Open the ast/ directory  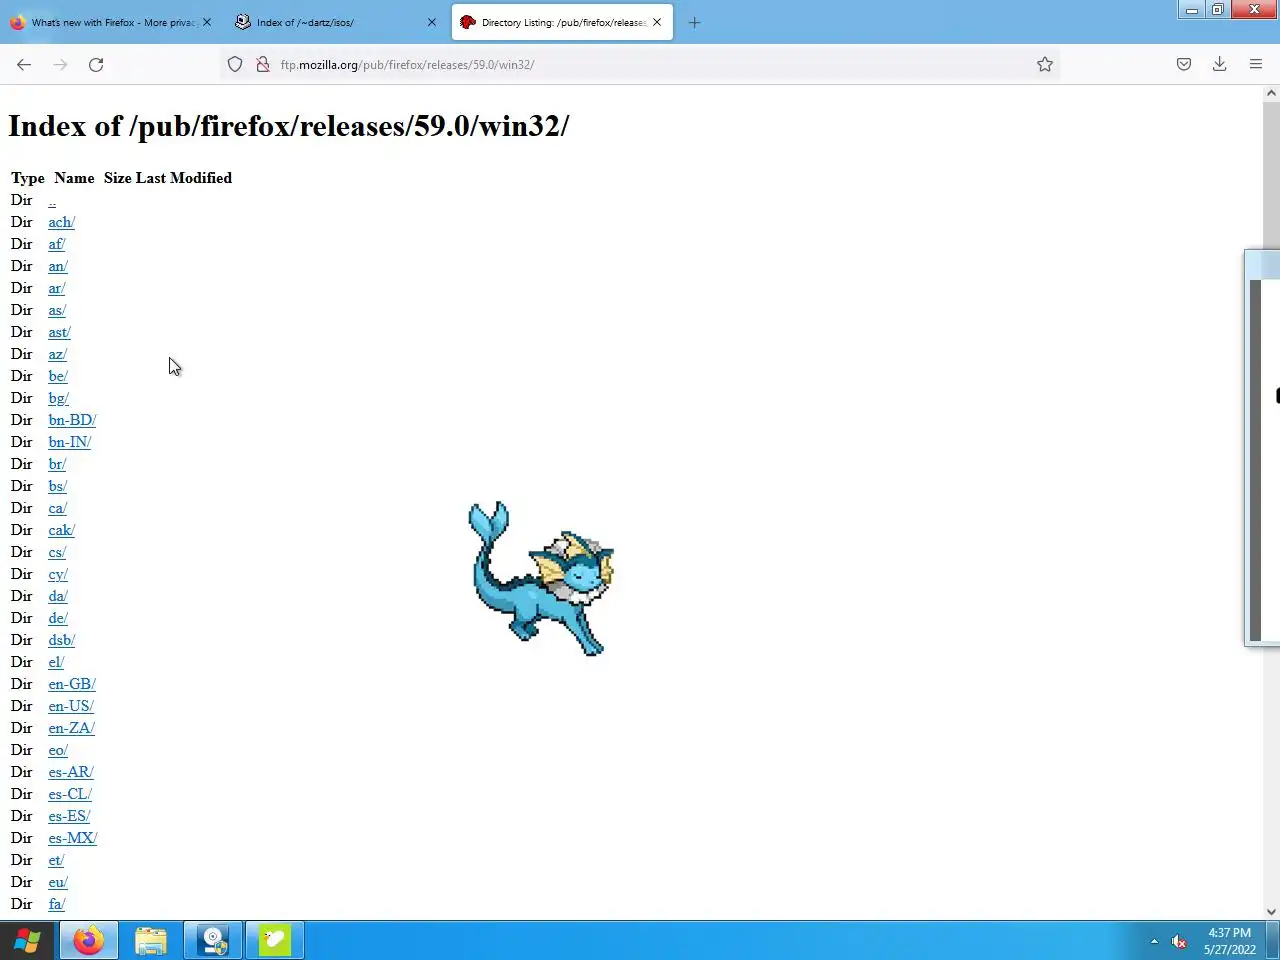pyautogui.click(x=59, y=332)
